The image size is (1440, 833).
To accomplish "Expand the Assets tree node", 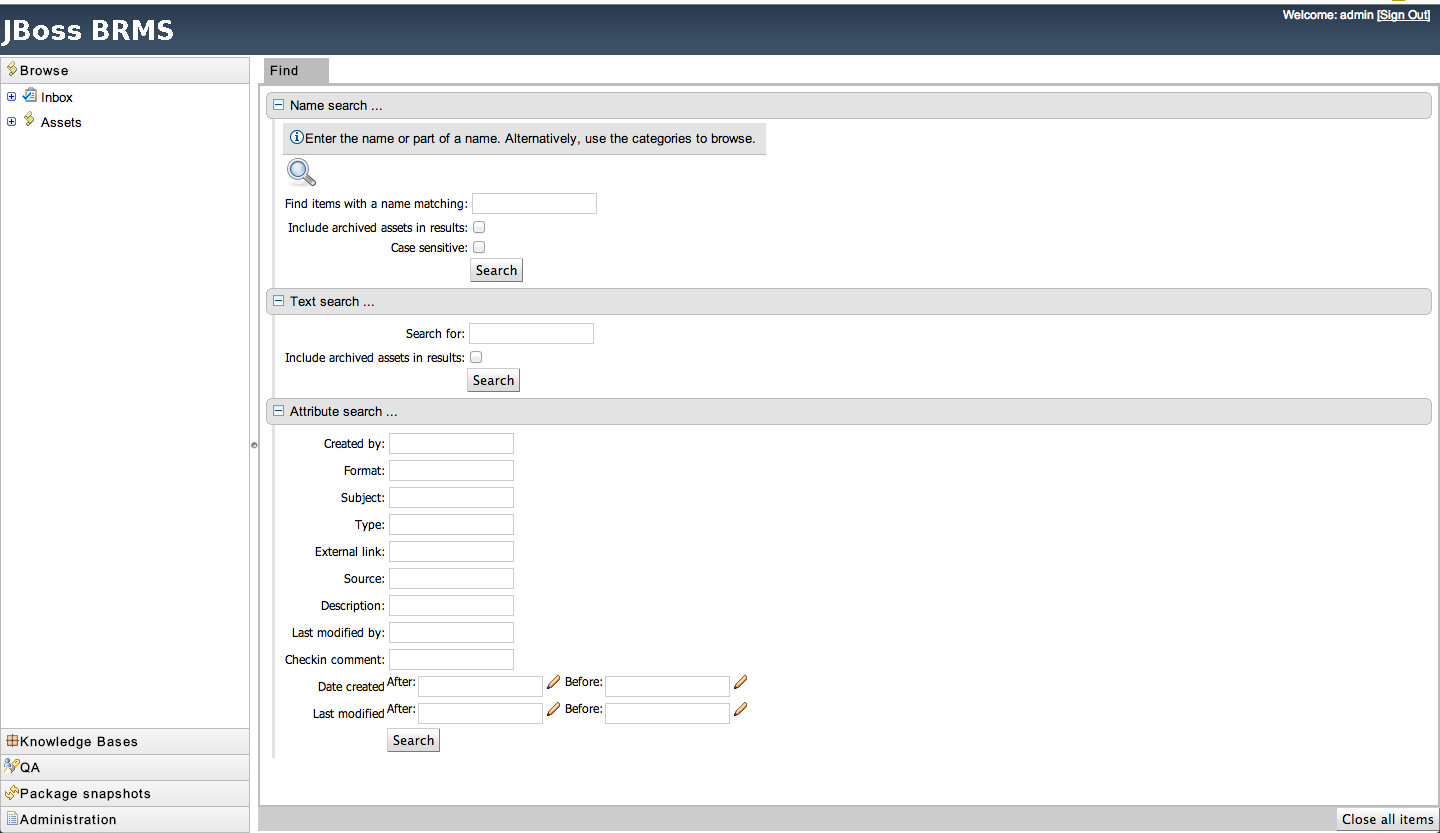I will tap(11, 122).
